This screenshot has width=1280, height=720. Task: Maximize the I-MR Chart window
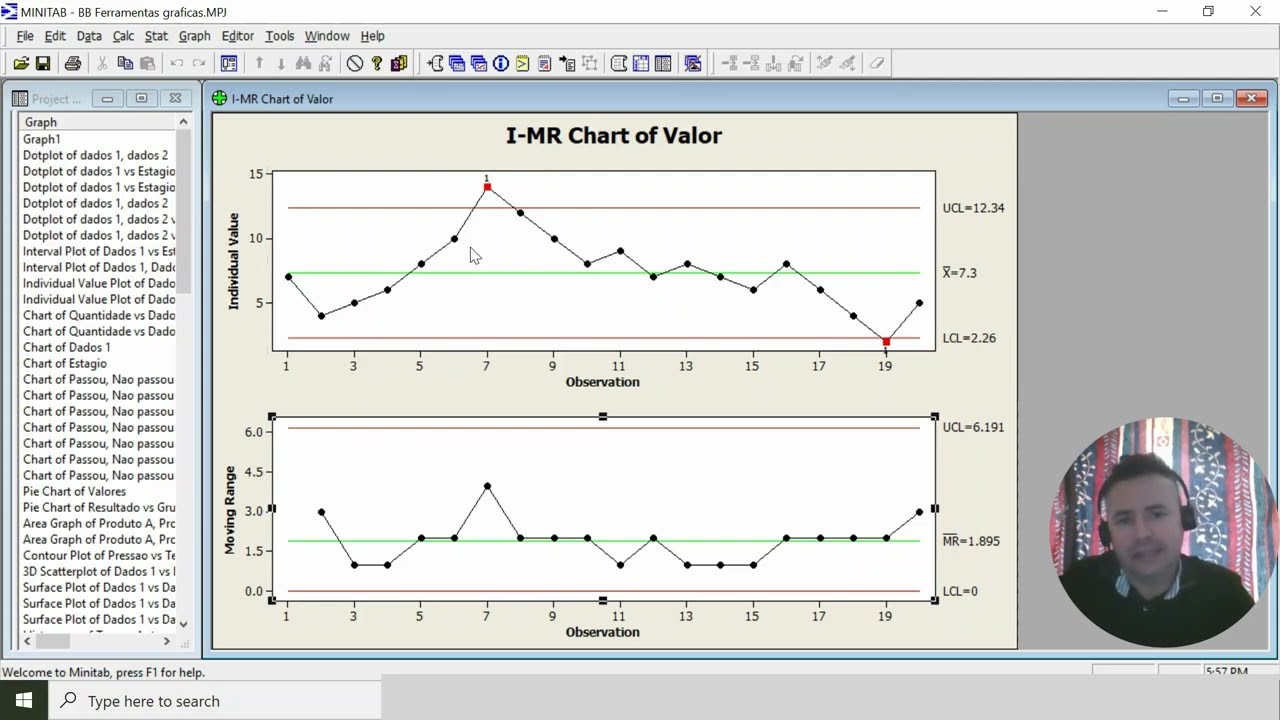(1217, 98)
